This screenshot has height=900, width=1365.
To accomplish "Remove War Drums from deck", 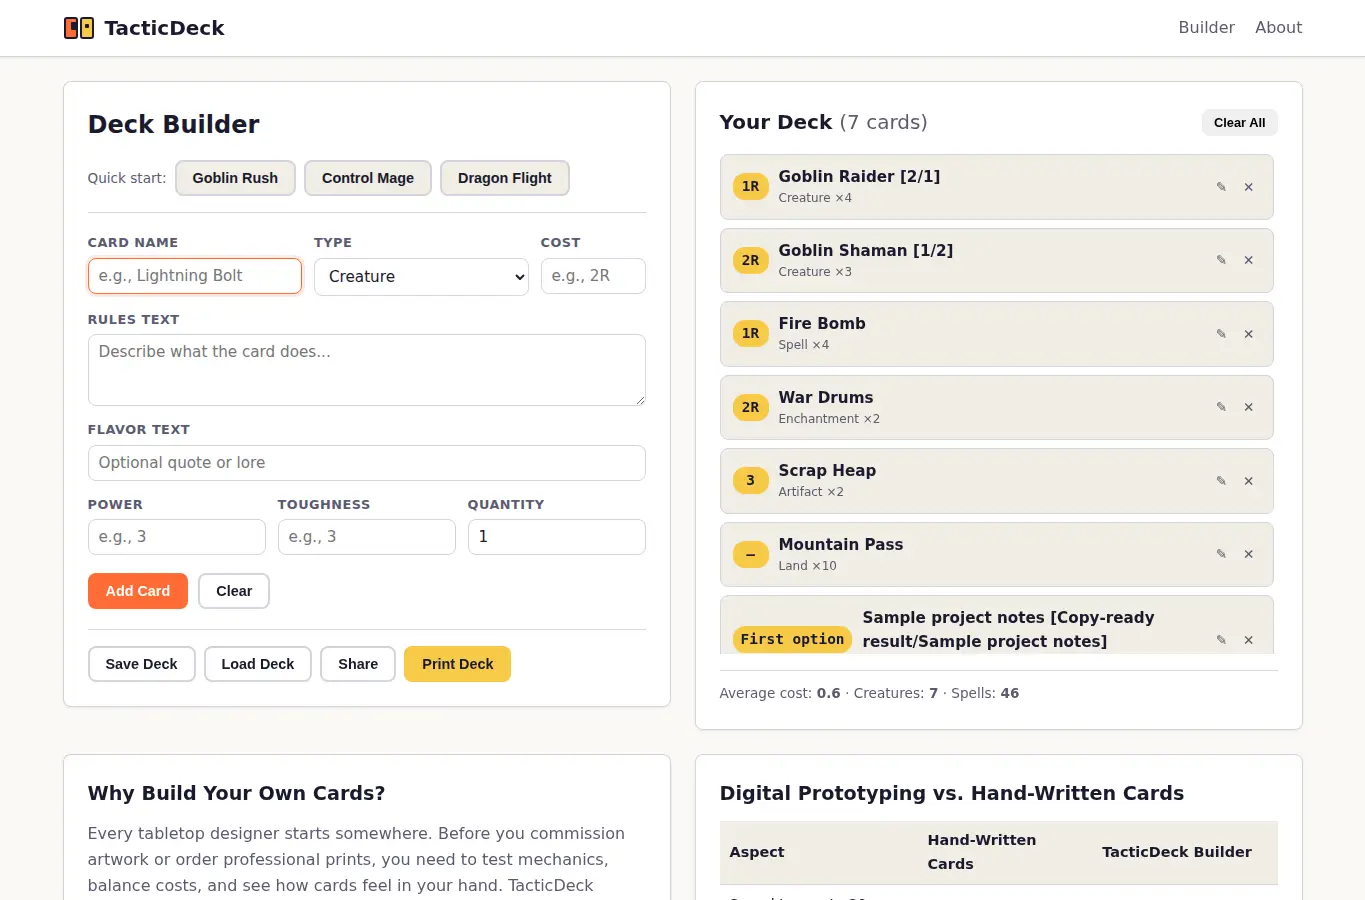I will click(1249, 407).
